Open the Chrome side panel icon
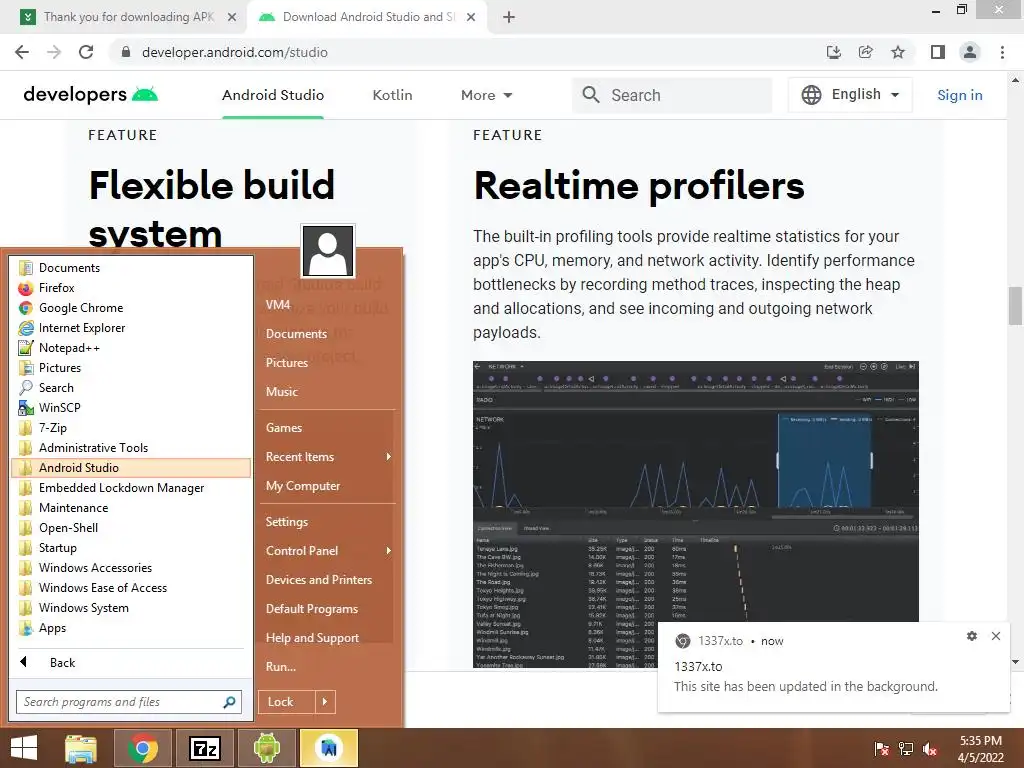 coord(938,52)
